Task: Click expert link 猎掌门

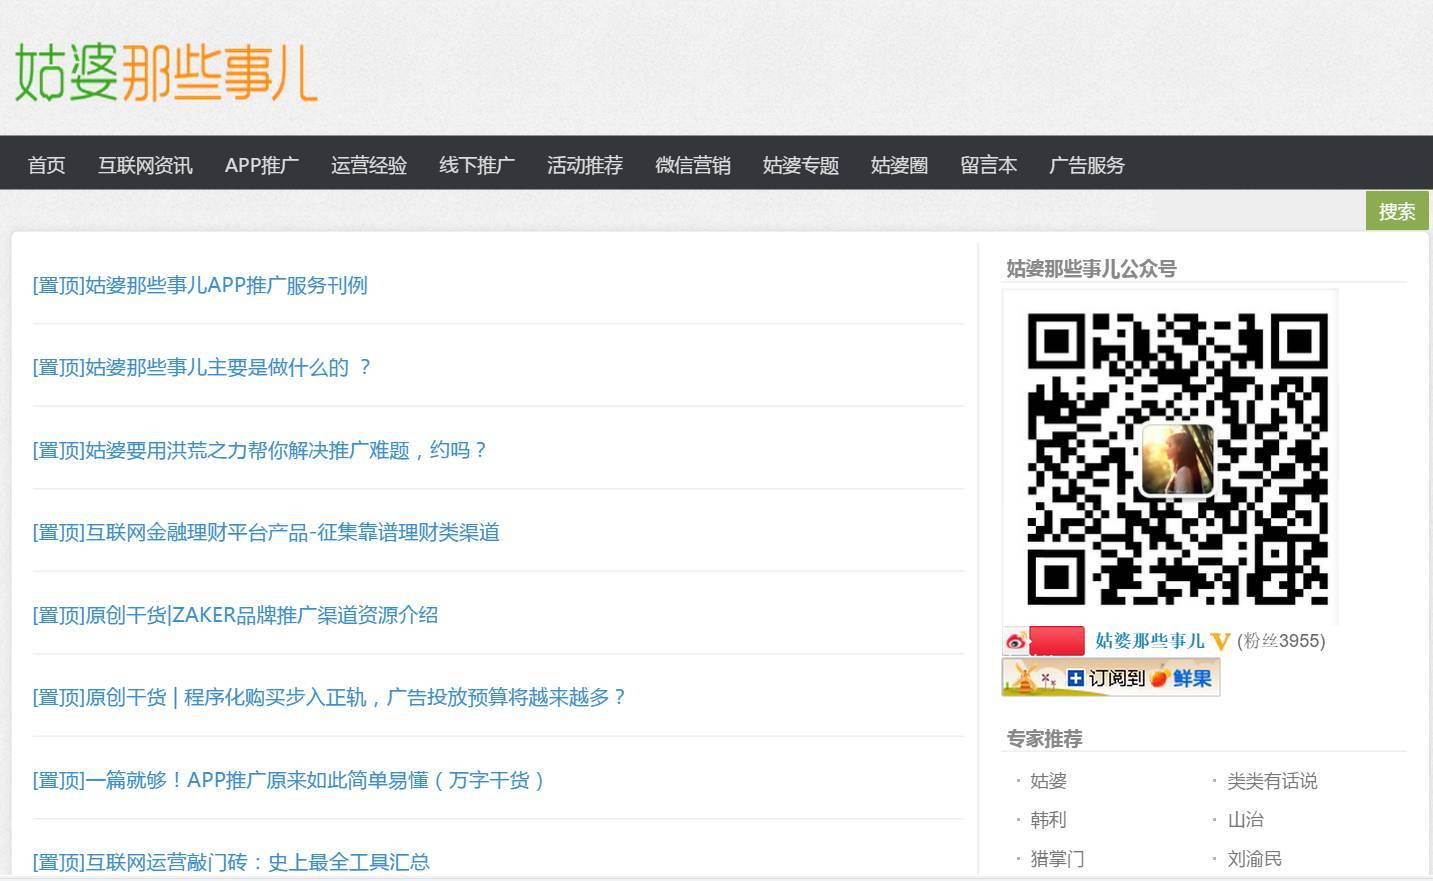Action: 1057,859
